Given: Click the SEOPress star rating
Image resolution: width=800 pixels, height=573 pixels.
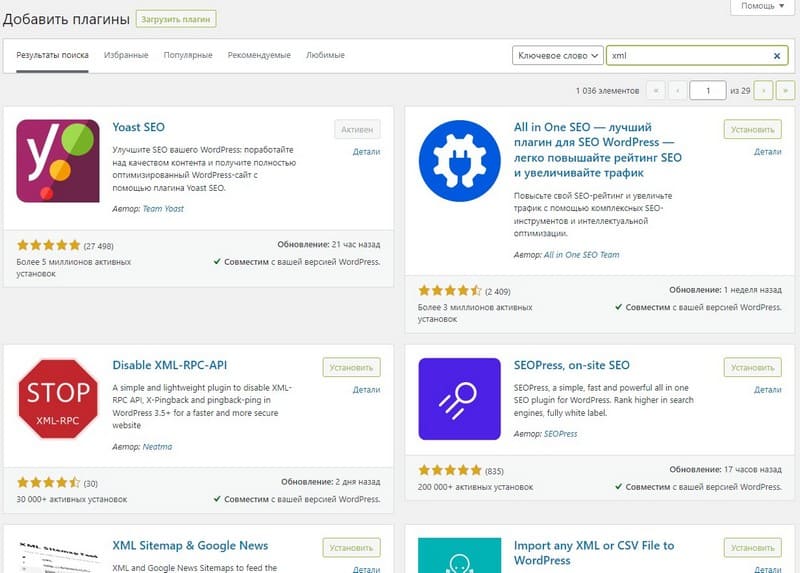Looking at the screenshot, I should point(450,470).
